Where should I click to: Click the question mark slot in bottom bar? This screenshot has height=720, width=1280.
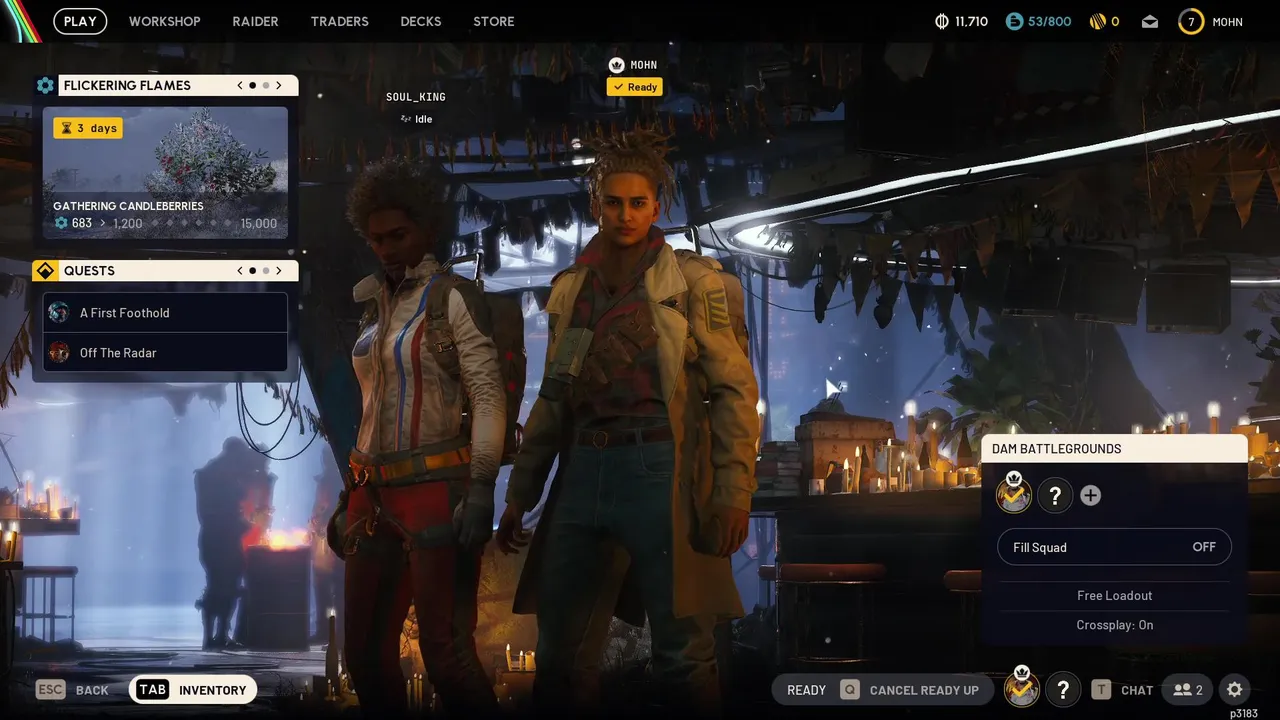[1063, 690]
